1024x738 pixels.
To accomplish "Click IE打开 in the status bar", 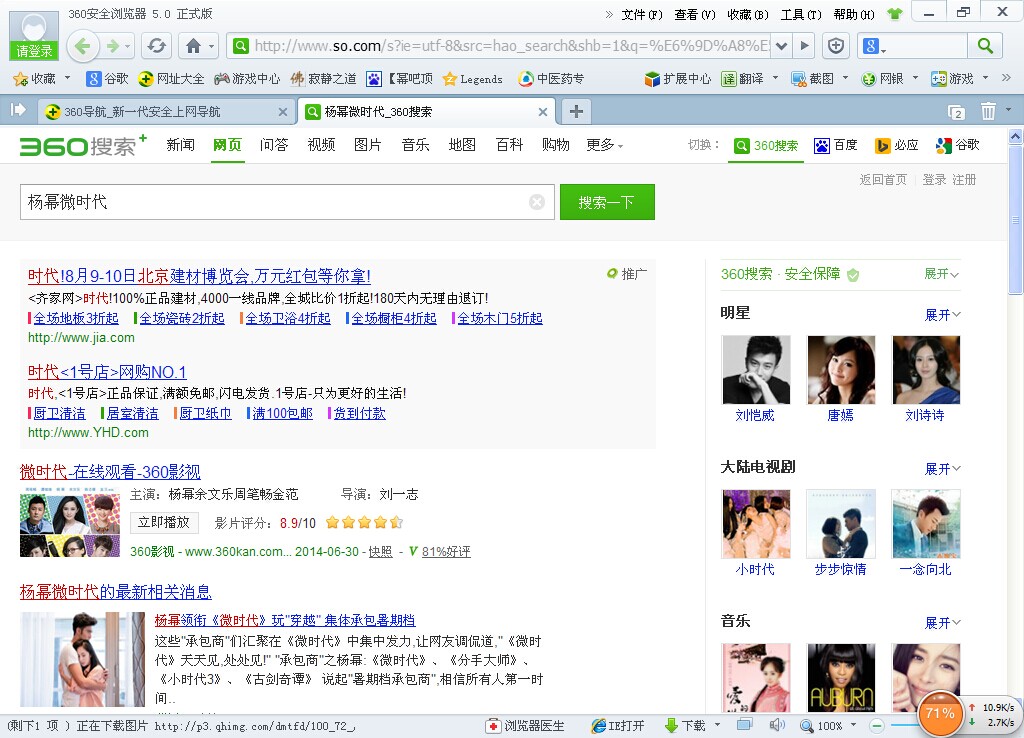I will [618, 726].
